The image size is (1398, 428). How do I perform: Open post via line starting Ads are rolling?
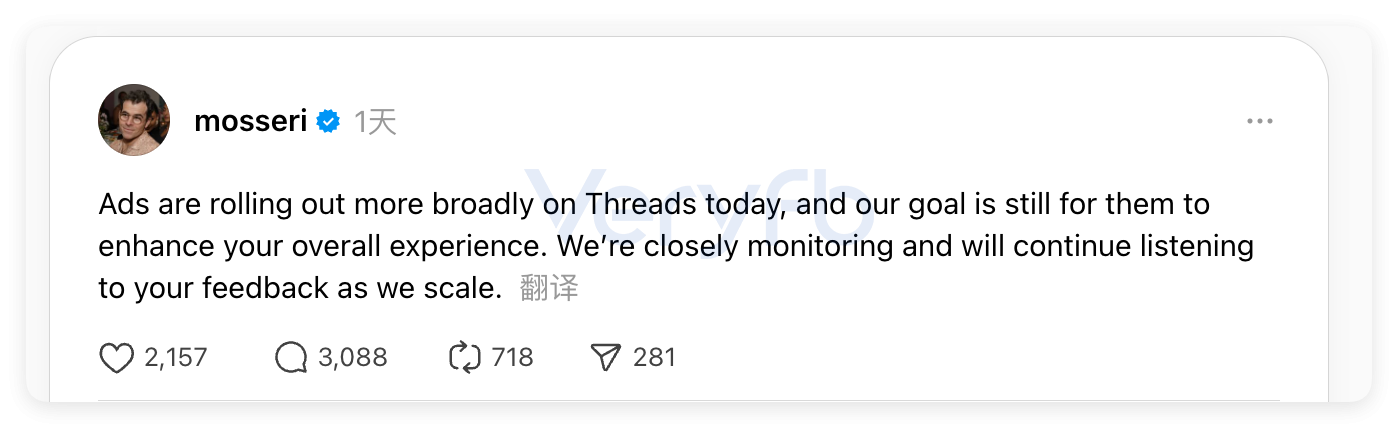point(654,205)
